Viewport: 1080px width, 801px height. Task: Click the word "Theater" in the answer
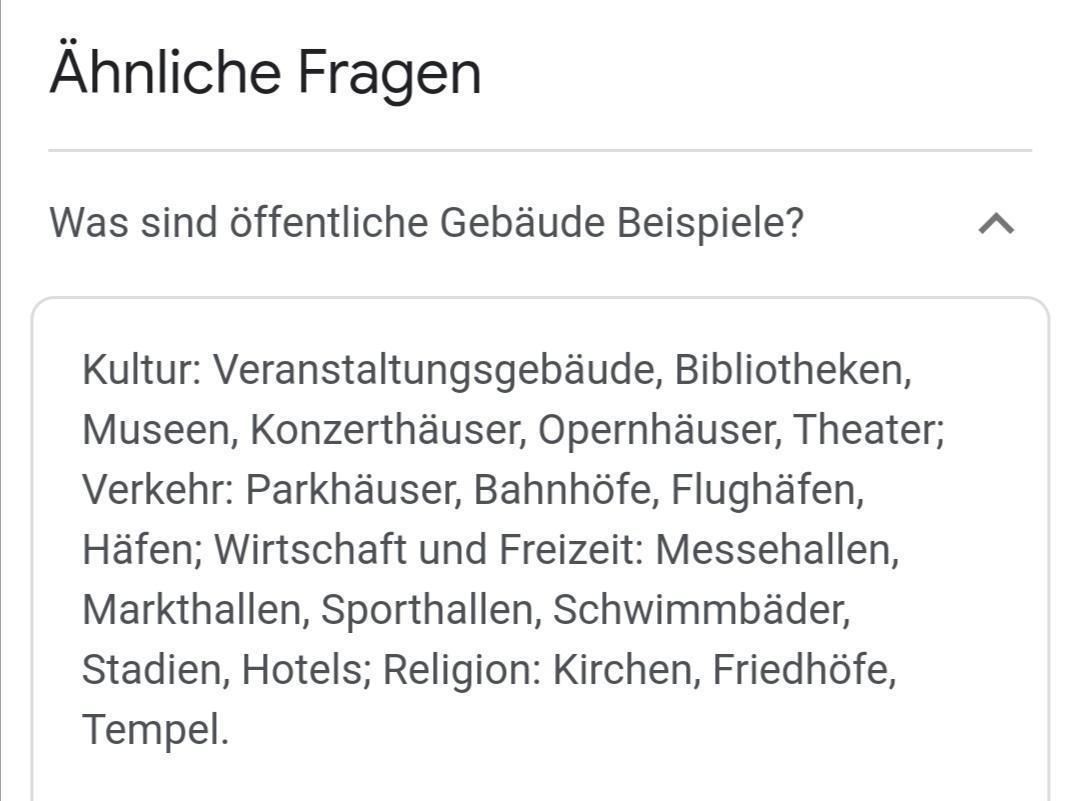click(865, 430)
